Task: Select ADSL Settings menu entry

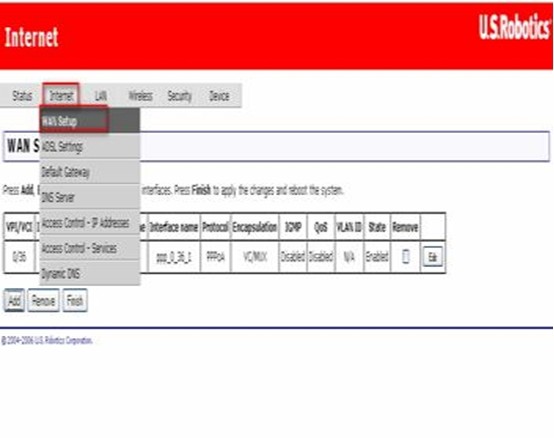Action: click(x=90, y=146)
